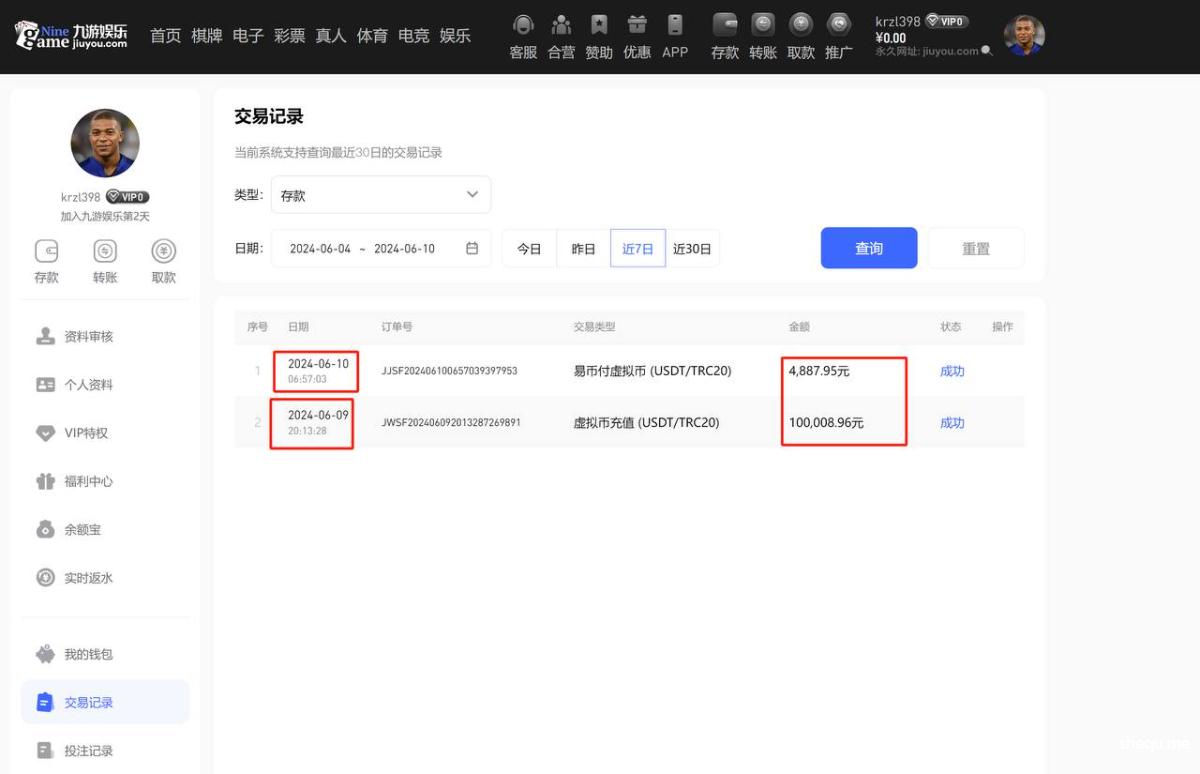Open 体育 in top navigation menu

[x=372, y=36]
